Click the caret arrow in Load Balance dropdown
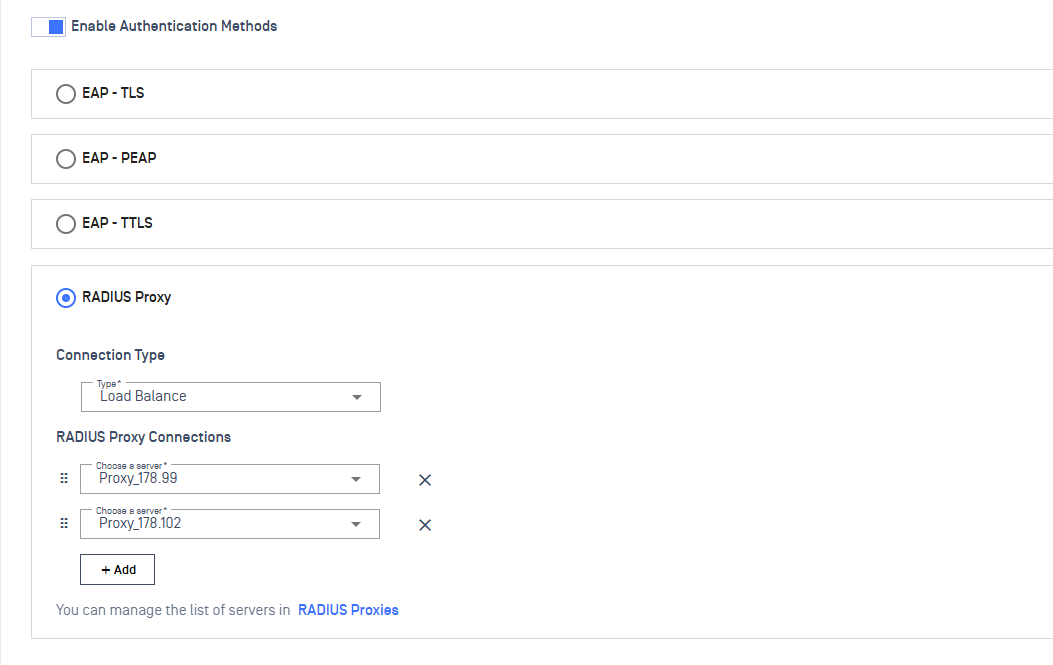 pyautogui.click(x=357, y=398)
